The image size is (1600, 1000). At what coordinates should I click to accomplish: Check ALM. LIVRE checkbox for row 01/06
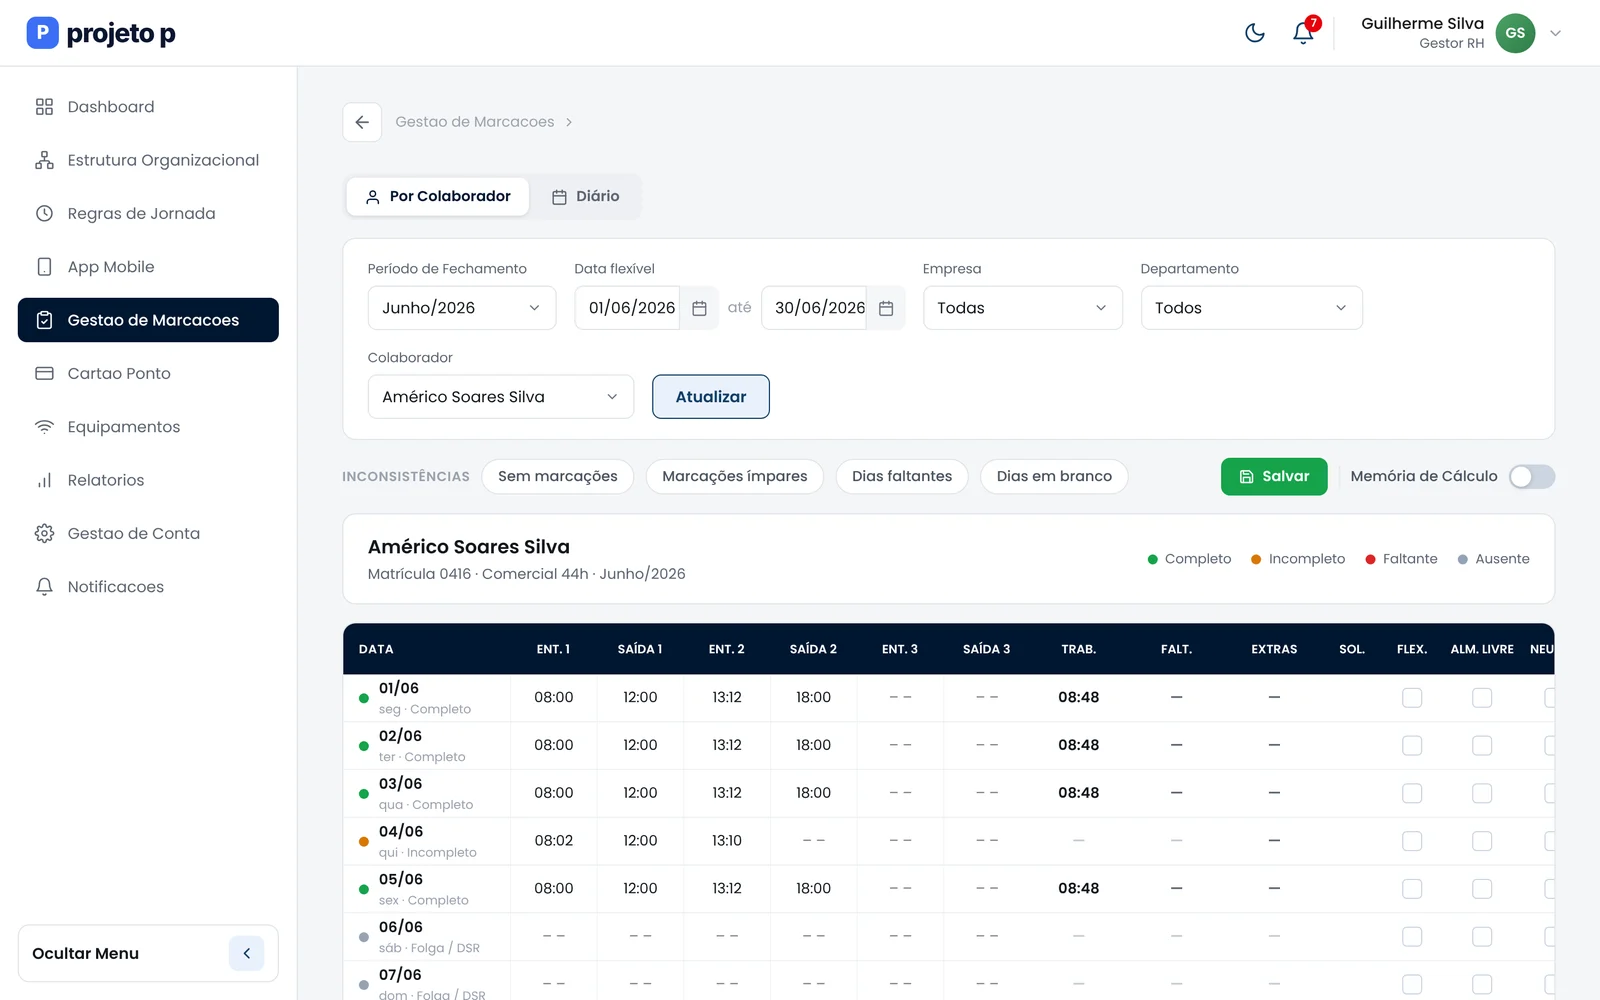pos(1482,697)
